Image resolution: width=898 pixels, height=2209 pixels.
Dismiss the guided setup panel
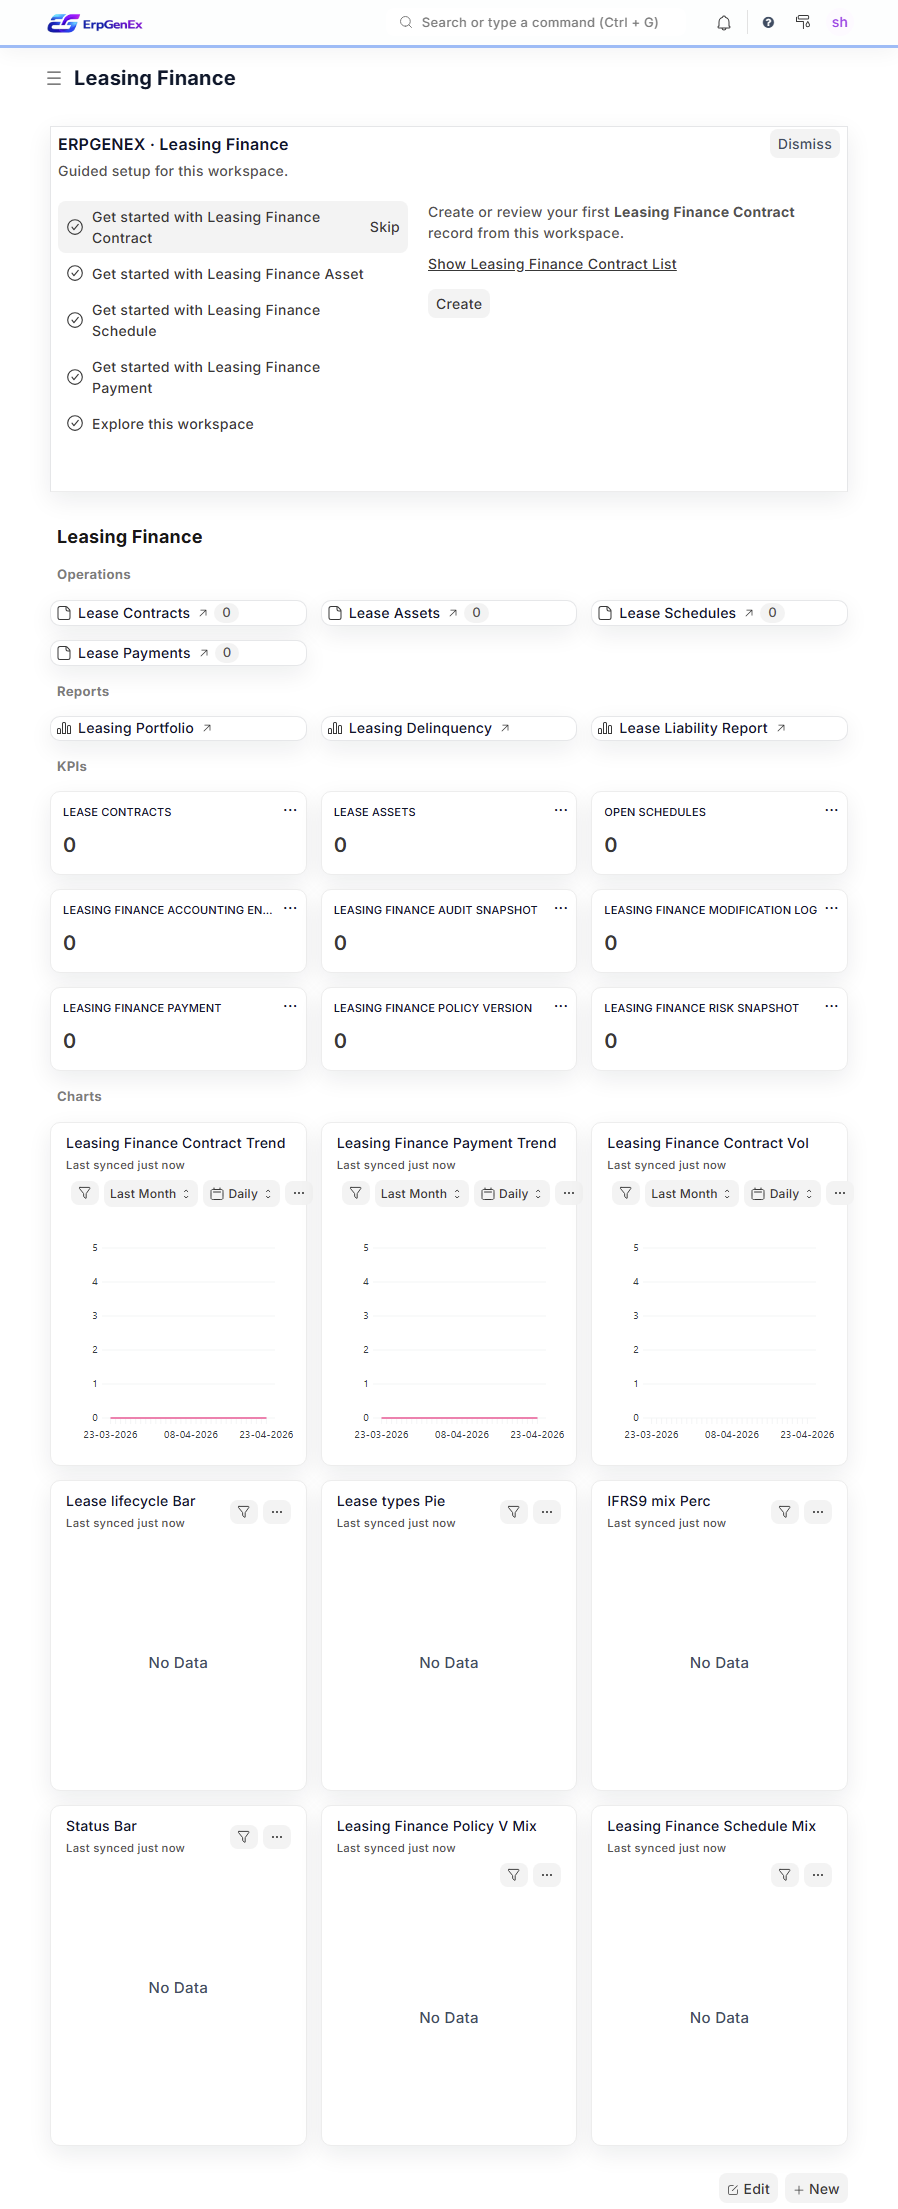(805, 144)
